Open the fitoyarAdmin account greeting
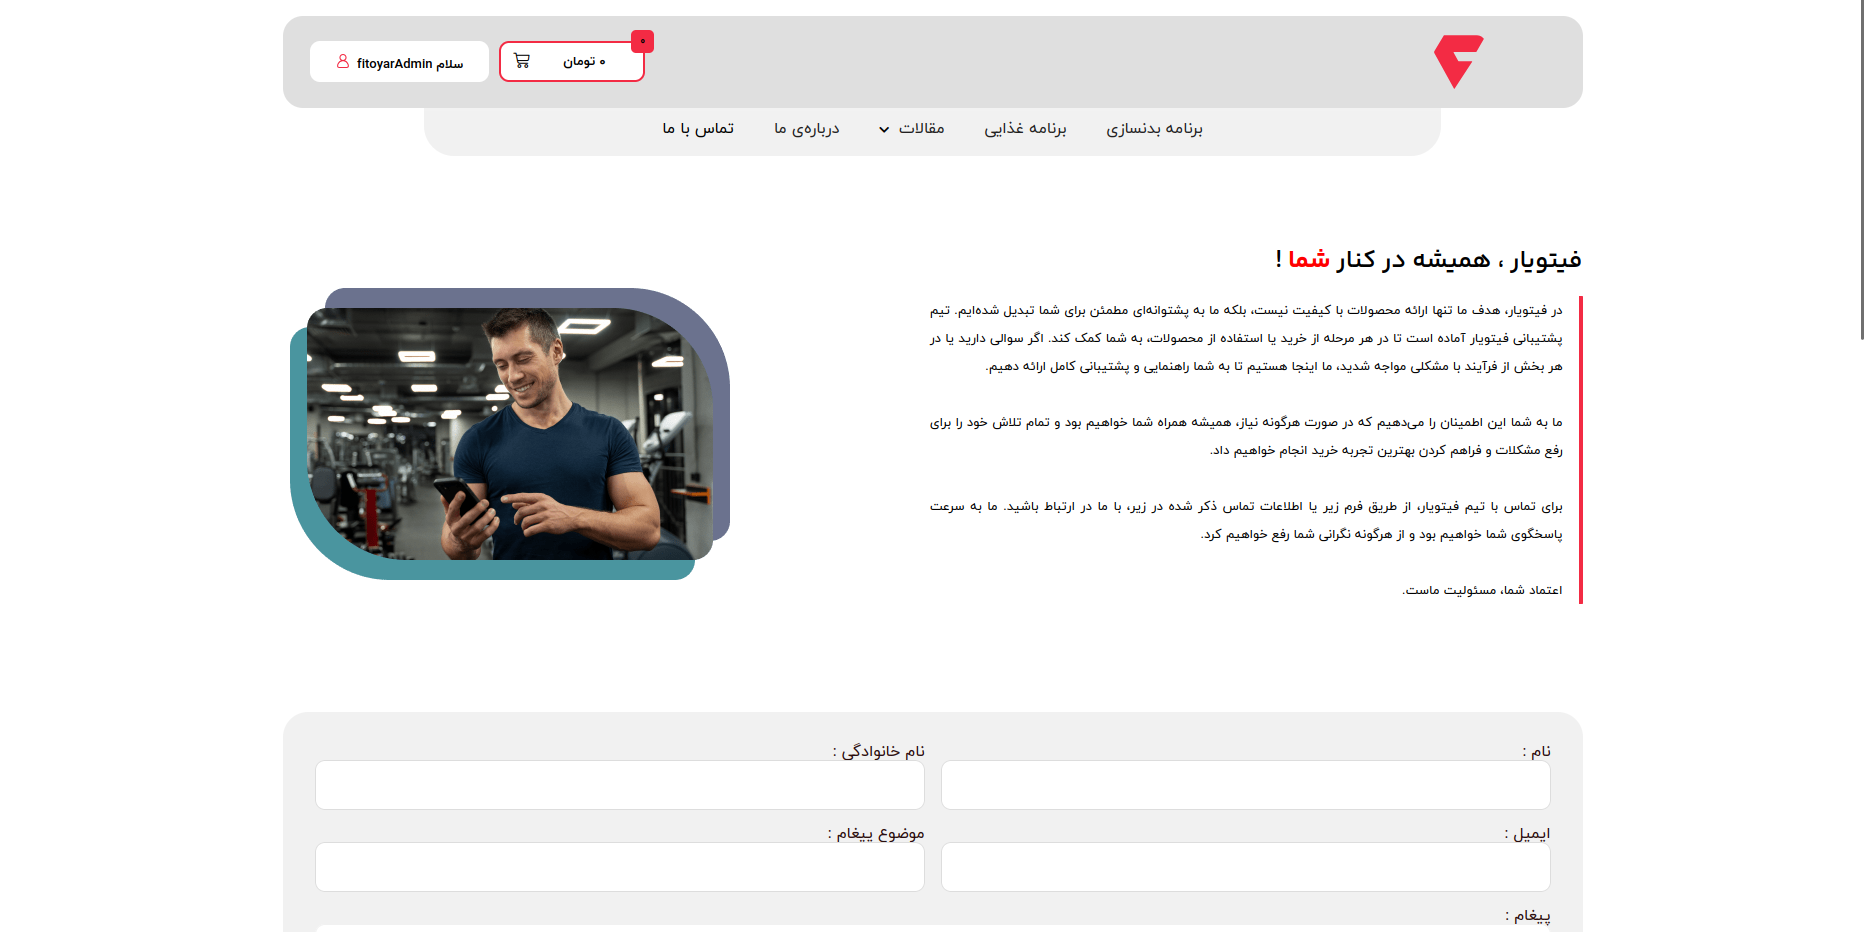Screen dimensions: 1864x932 point(409,63)
